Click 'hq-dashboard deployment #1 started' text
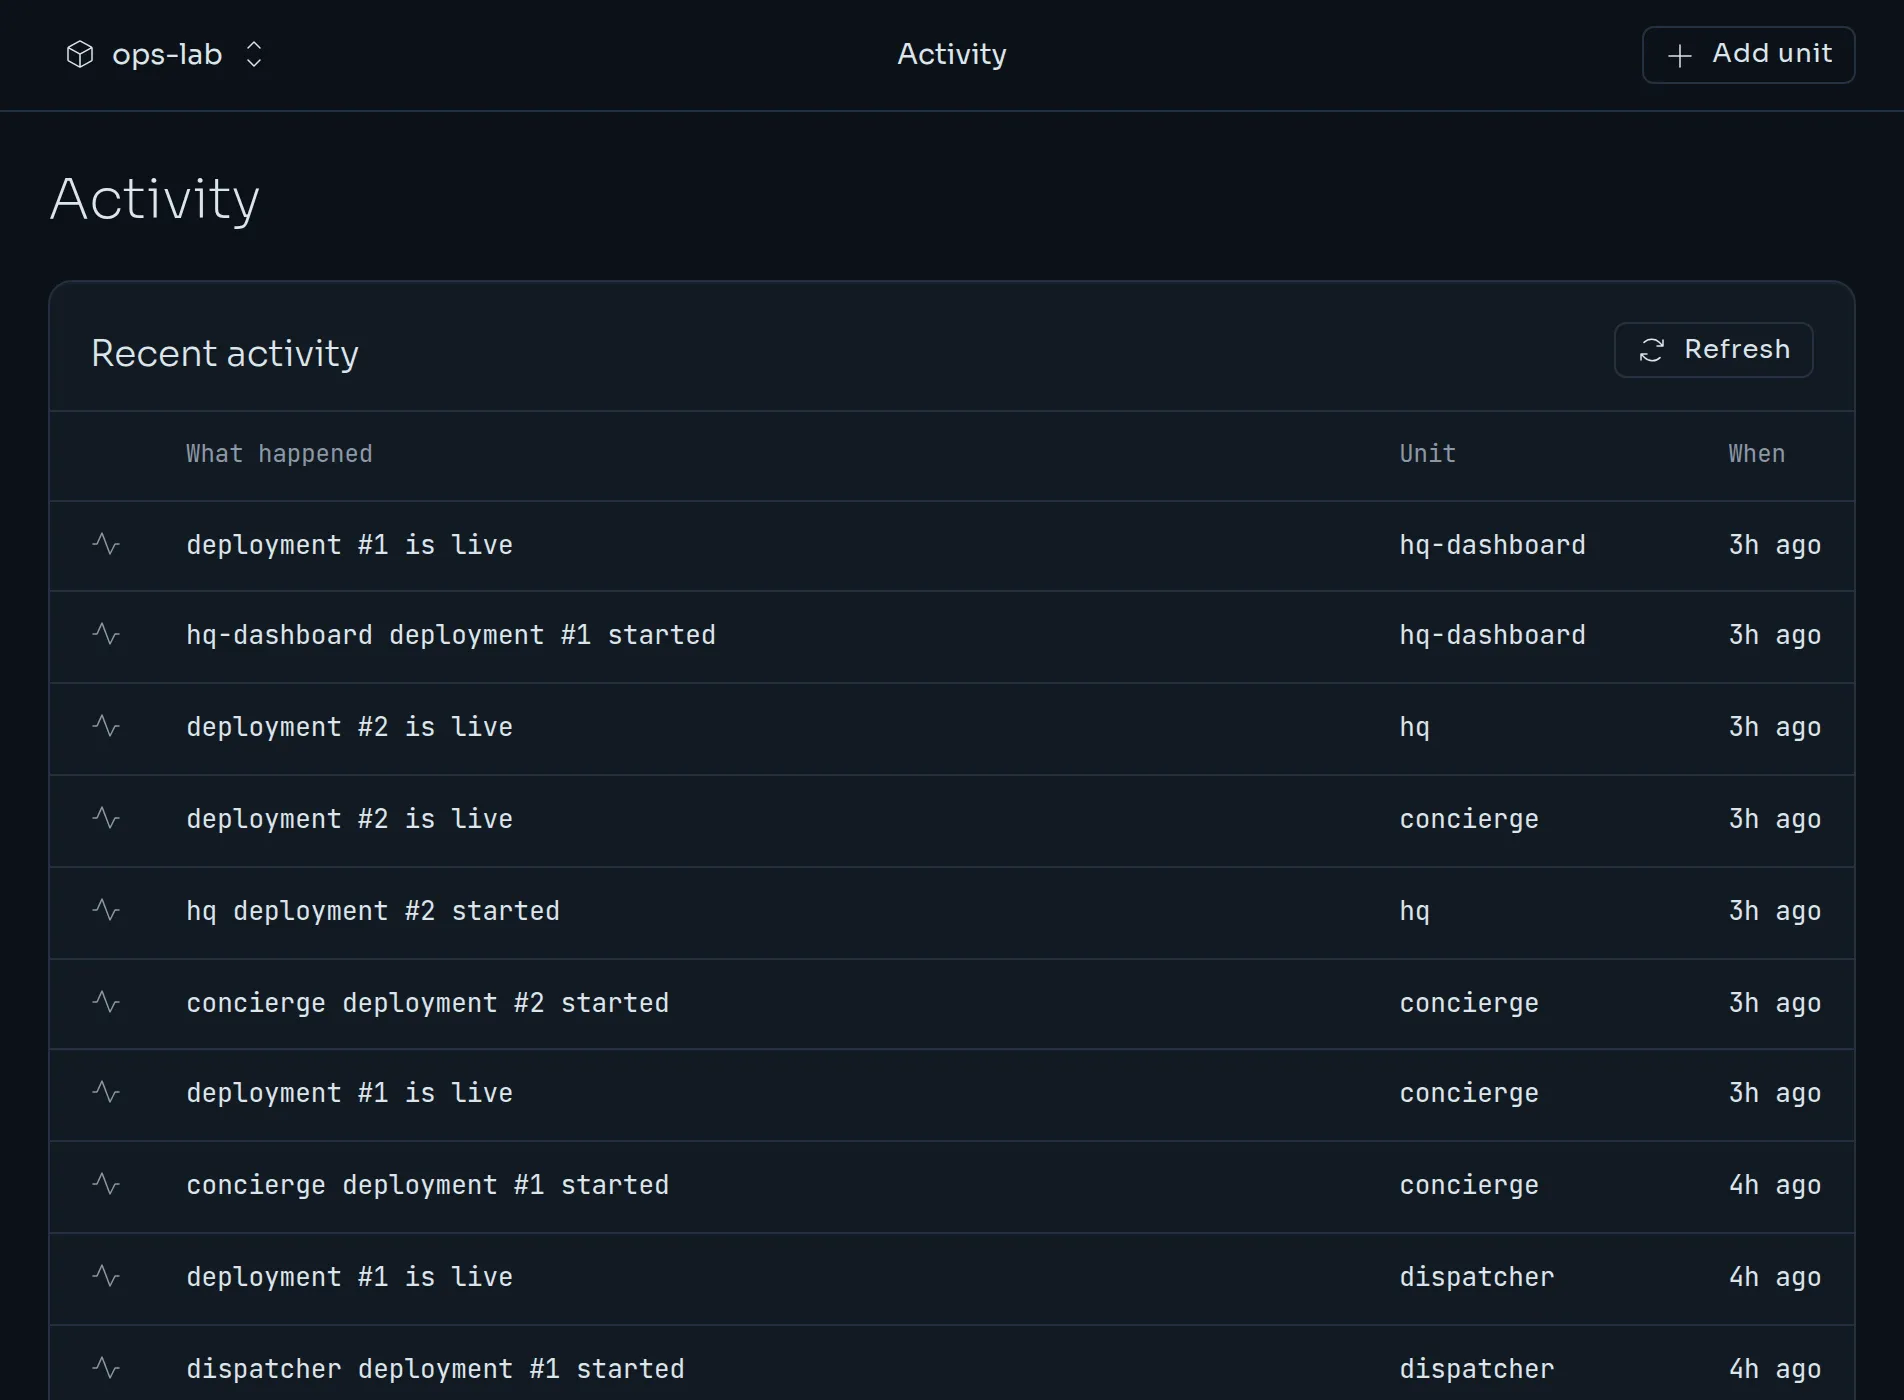The height and width of the screenshot is (1400, 1904). point(451,635)
